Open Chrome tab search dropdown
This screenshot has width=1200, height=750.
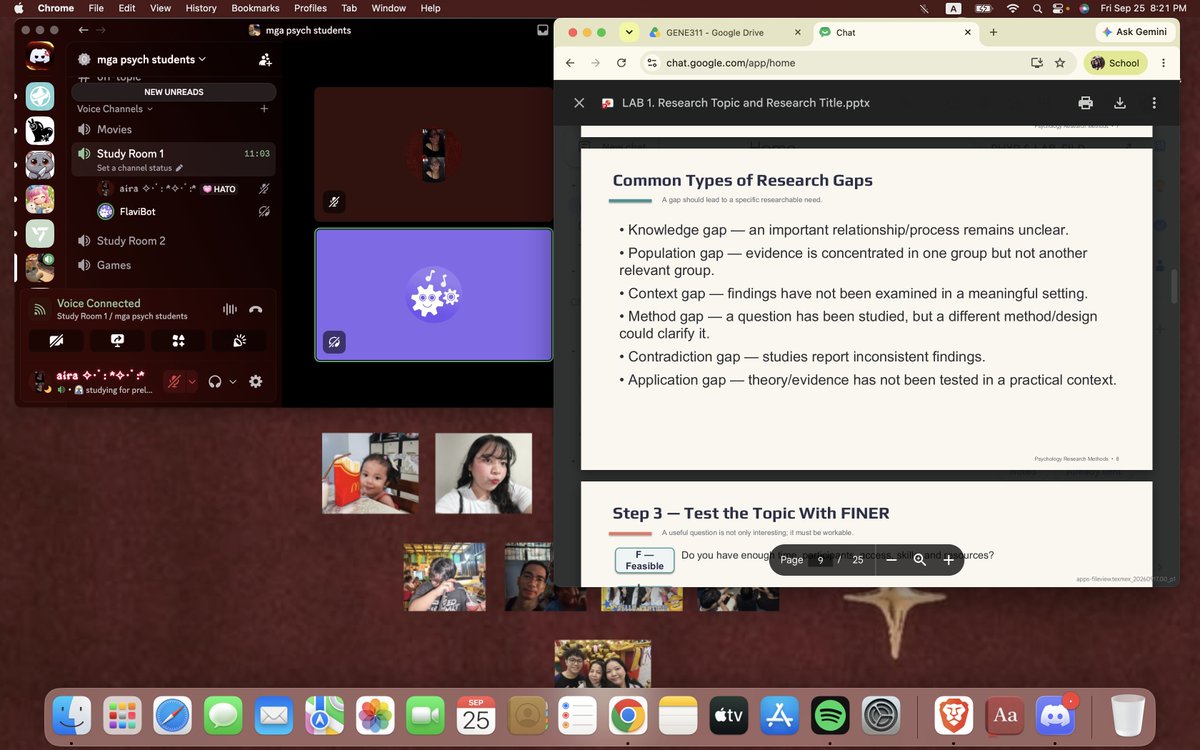(x=628, y=32)
